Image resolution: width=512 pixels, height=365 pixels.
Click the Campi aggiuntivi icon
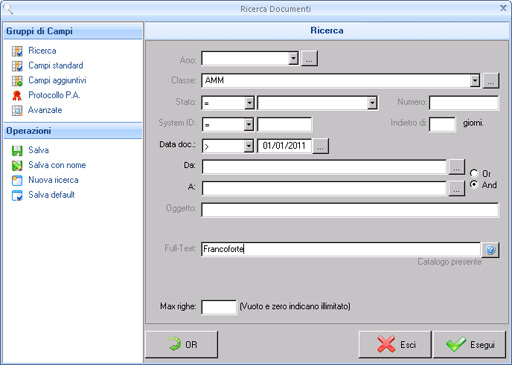pyautogui.click(x=17, y=81)
